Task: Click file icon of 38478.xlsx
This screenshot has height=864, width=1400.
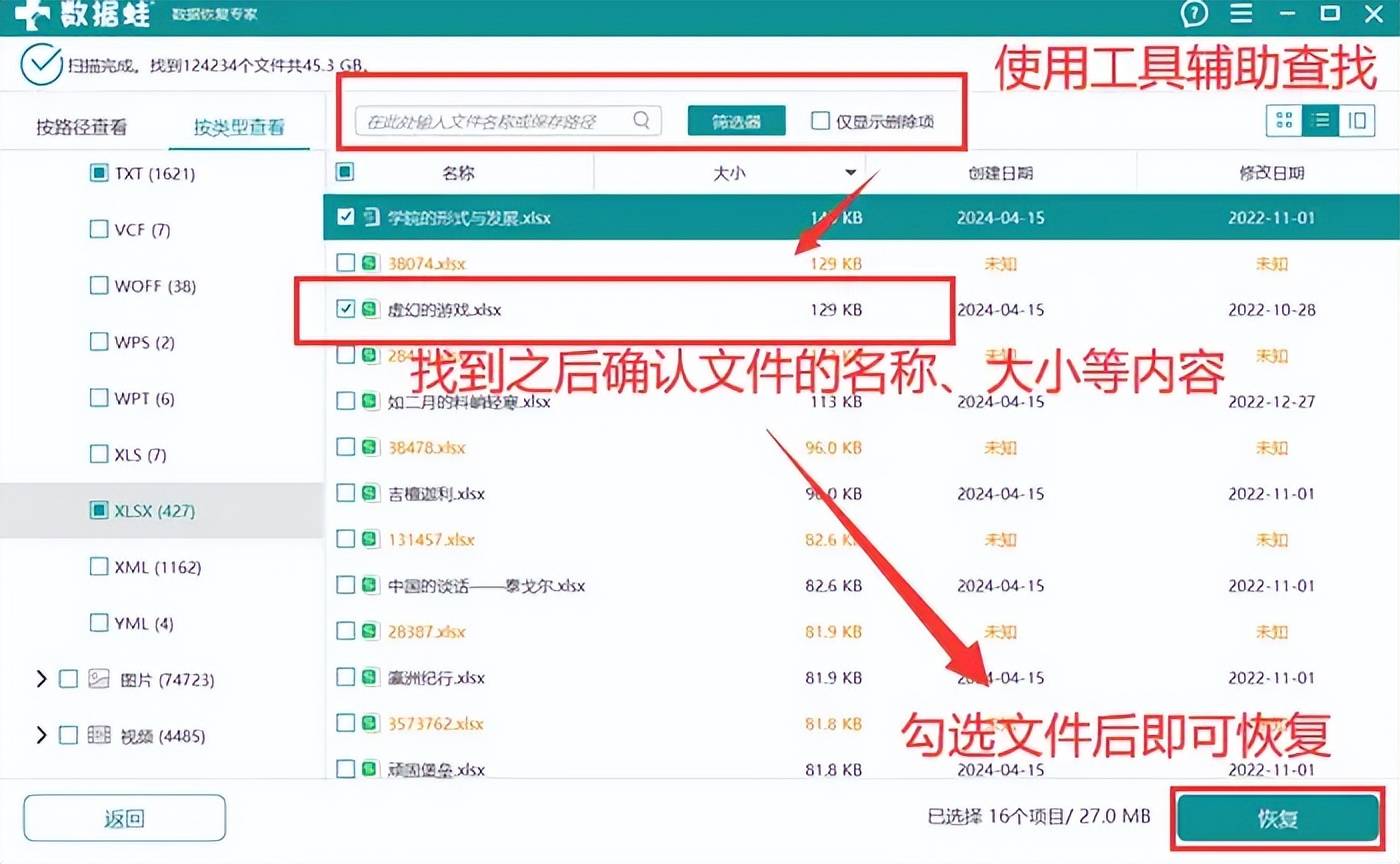Action: [370, 447]
